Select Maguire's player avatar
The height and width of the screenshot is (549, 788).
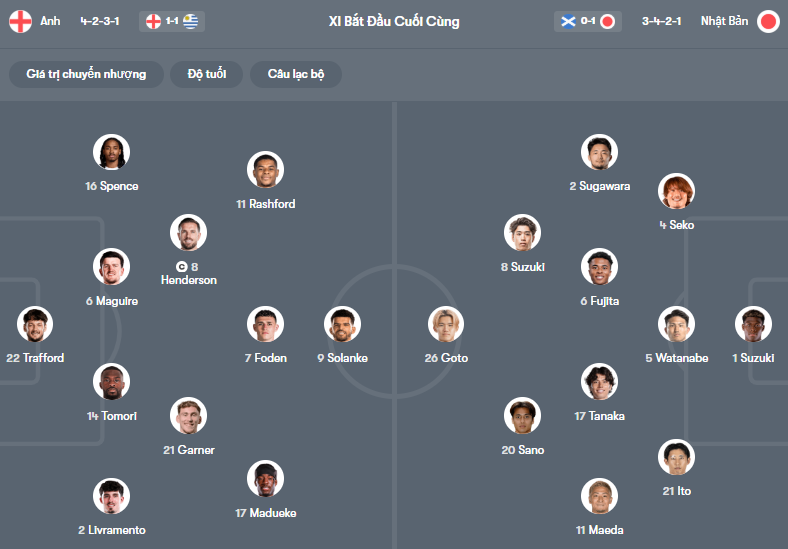111,267
